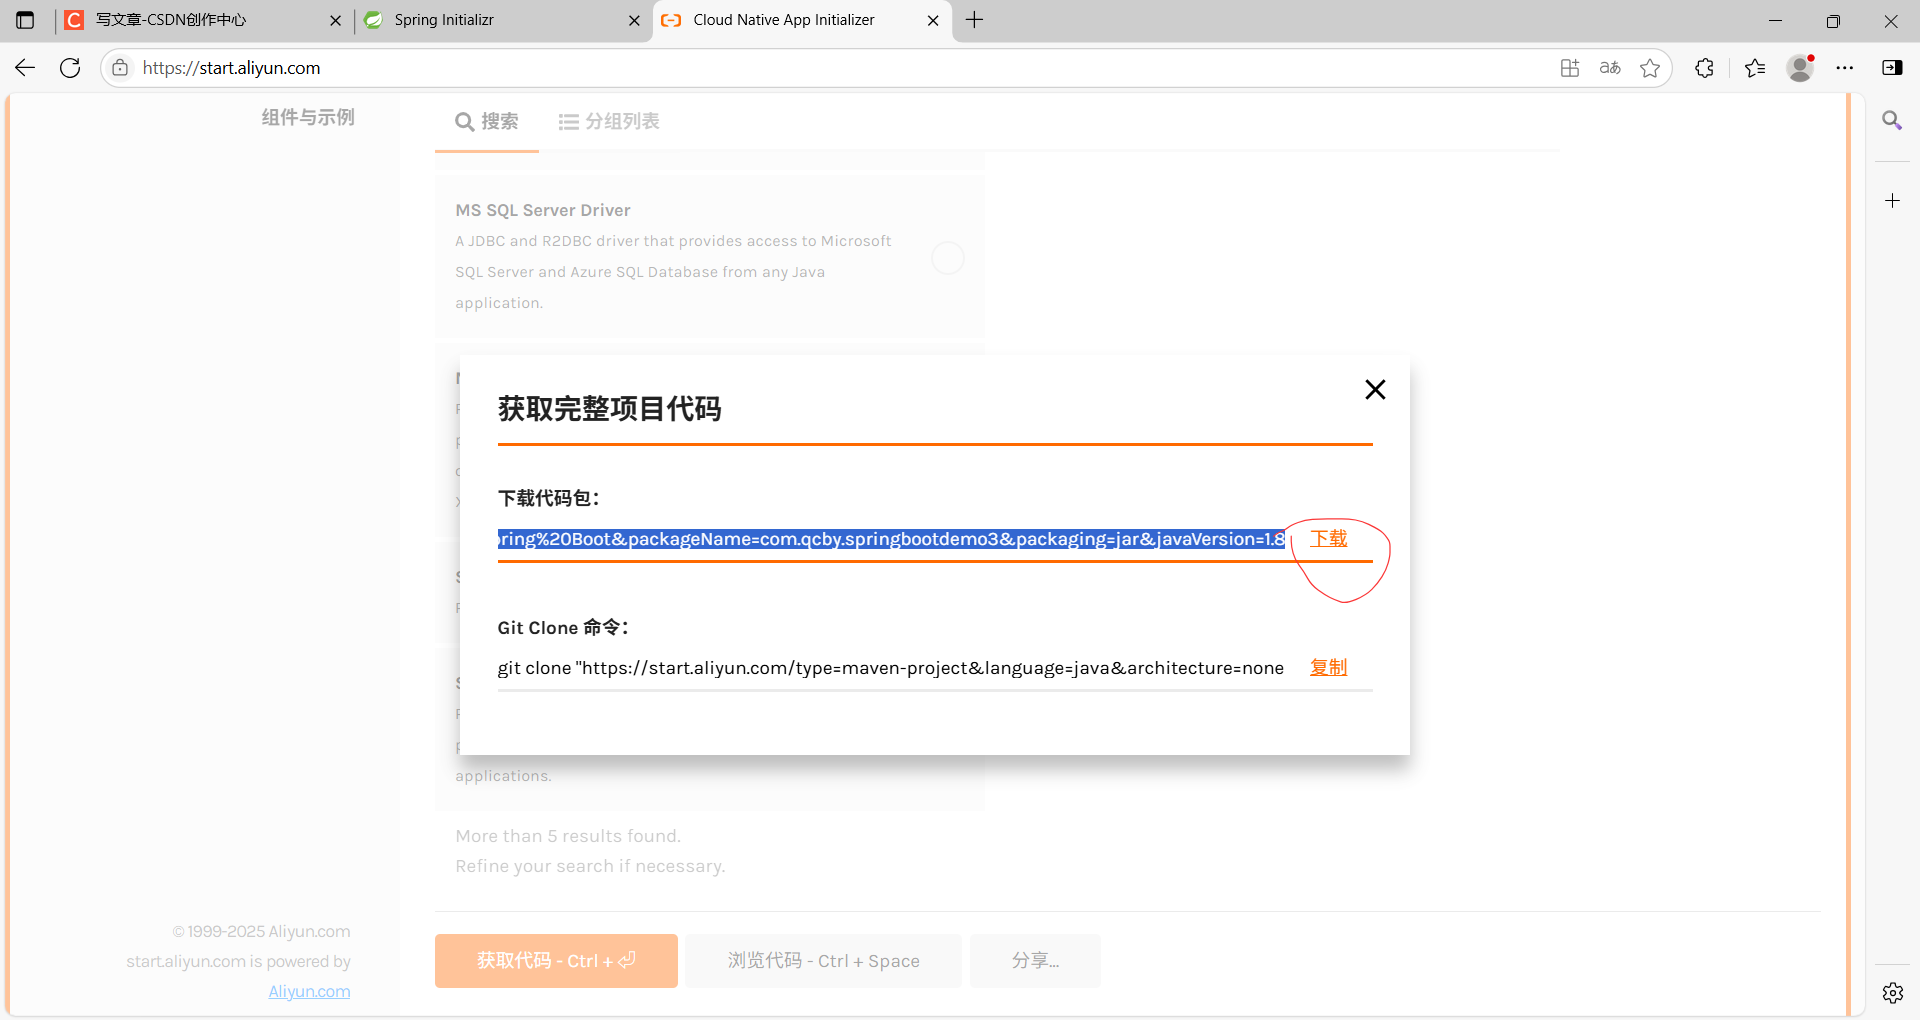
Task: Click the 获取代码 button
Action: tap(556, 961)
